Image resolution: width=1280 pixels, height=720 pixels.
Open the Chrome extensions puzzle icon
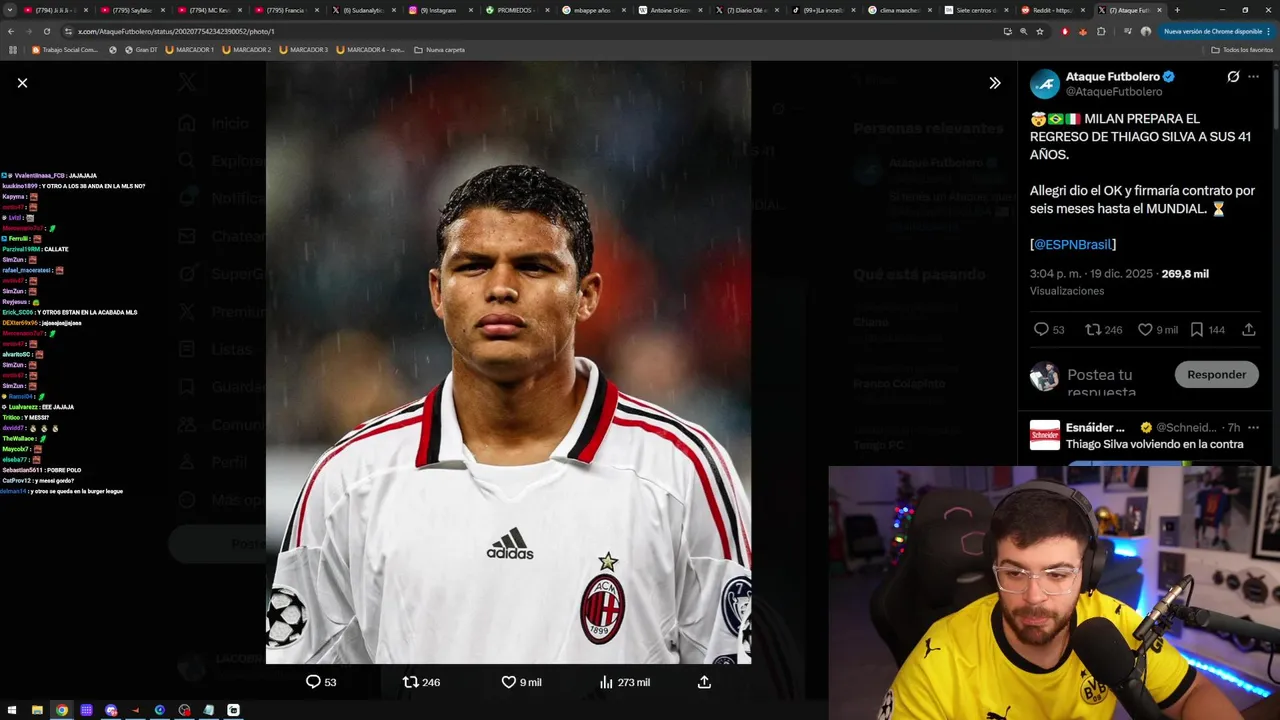click(x=1101, y=31)
